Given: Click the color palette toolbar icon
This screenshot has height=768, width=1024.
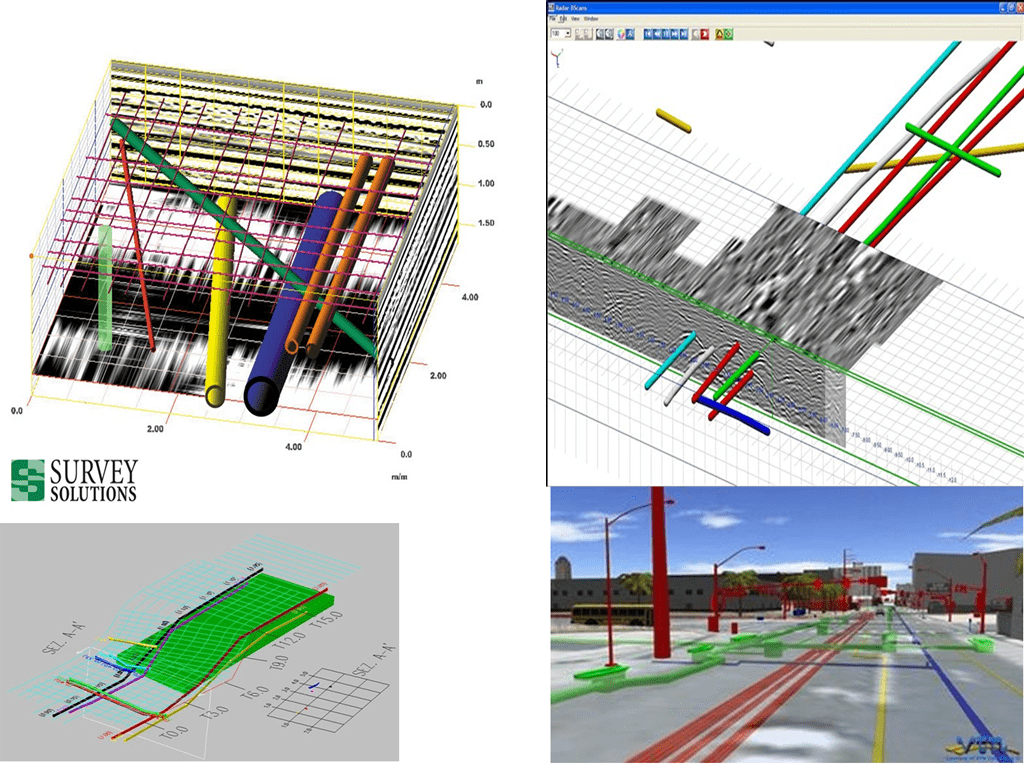Looking at the screenshot, I should (x=621, y=34).
